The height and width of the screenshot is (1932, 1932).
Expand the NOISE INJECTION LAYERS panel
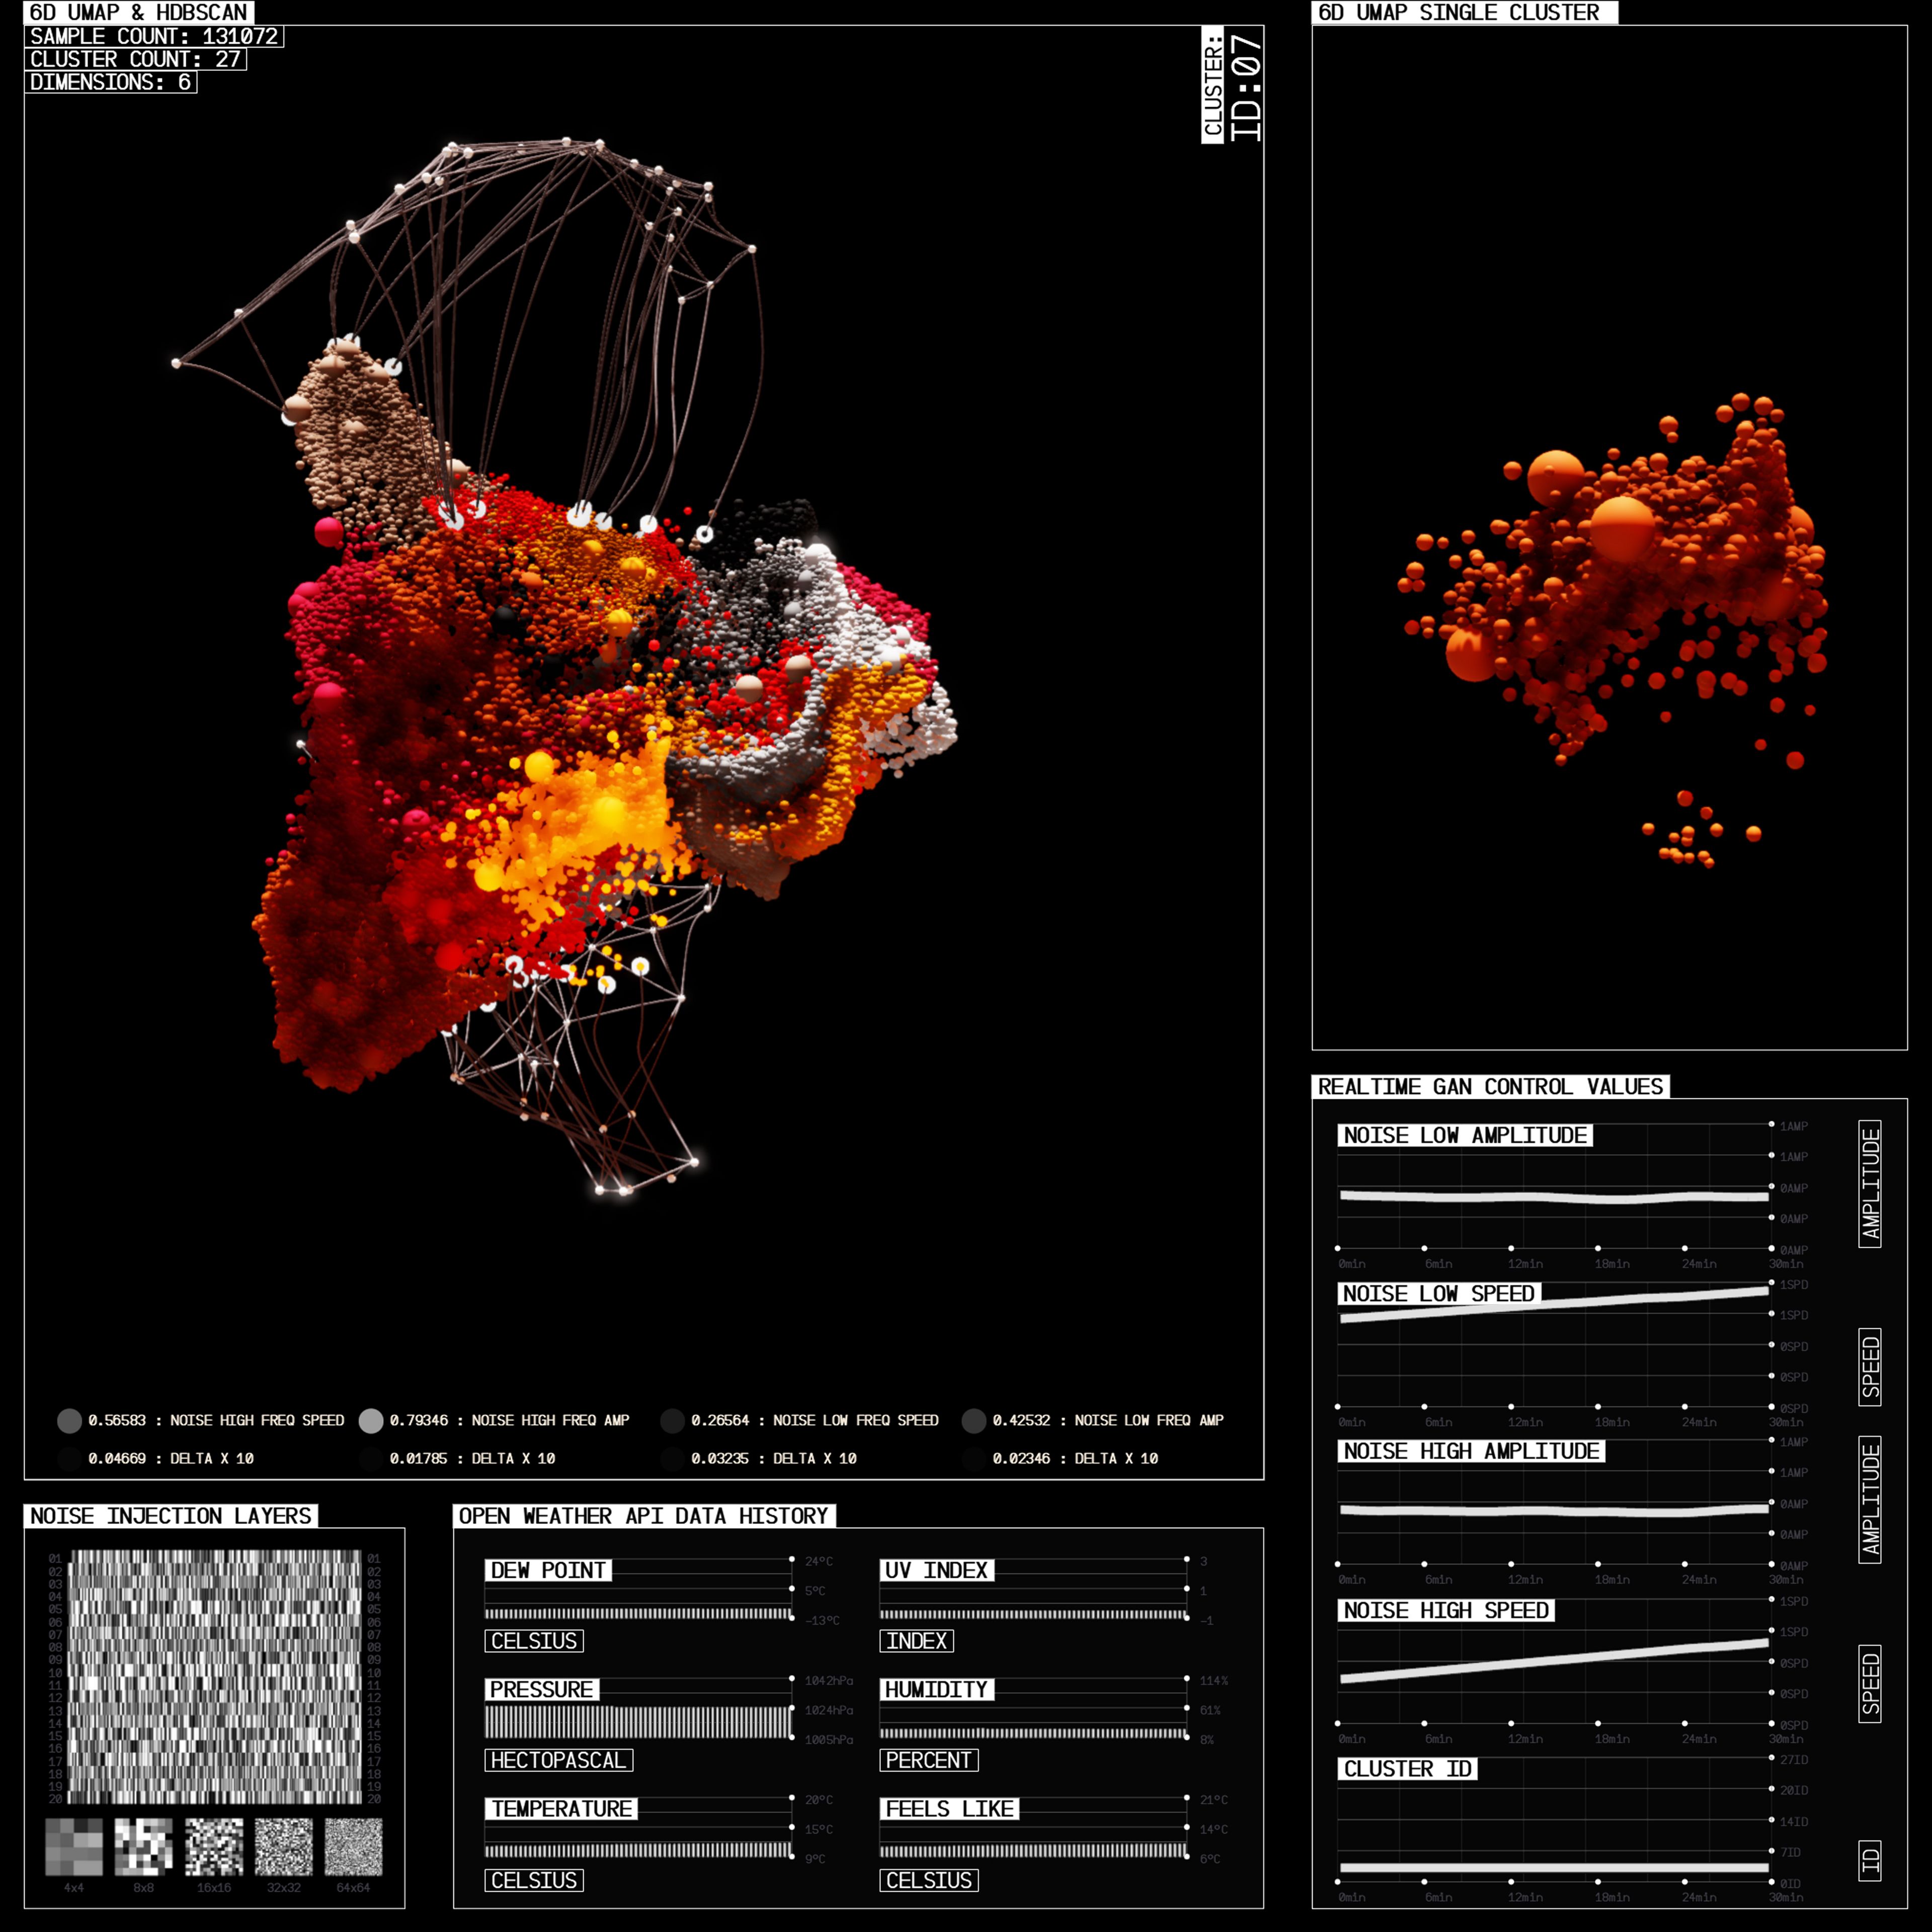172,1515
